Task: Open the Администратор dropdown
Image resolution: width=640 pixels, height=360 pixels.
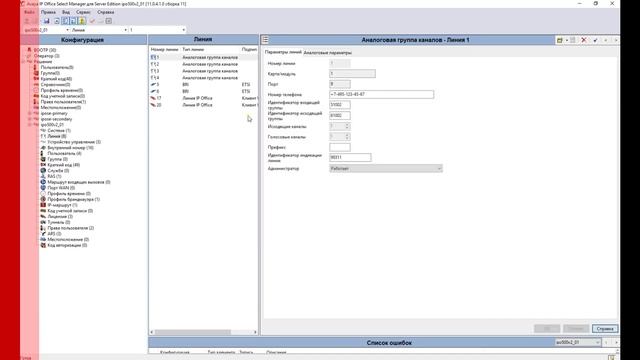Action: point(386,168)
